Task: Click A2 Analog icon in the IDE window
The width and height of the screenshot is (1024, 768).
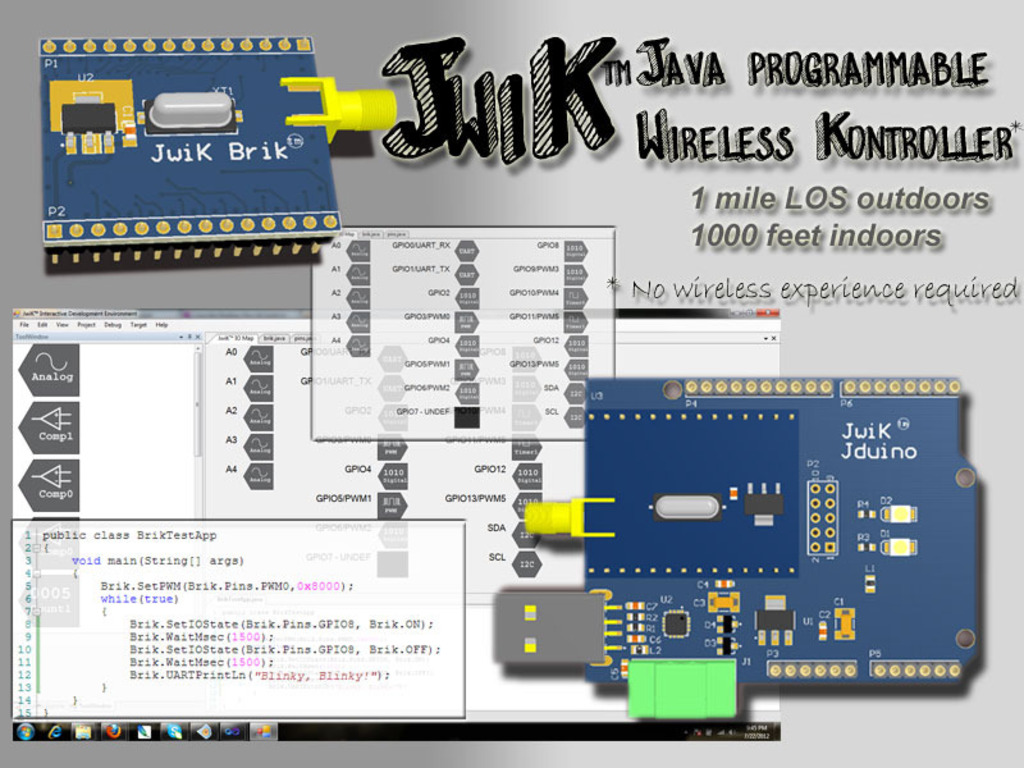Action: tap(259, 417)
